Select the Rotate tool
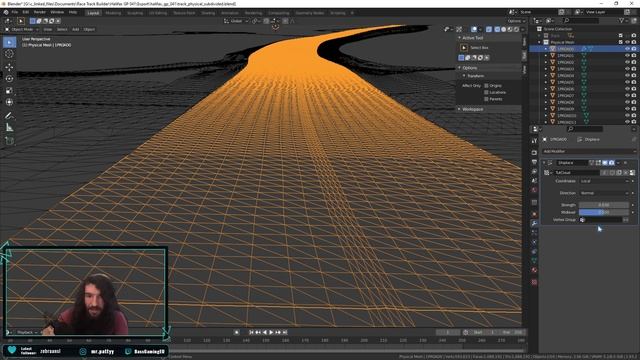This screenshot has height=360, width=640. 9,78
